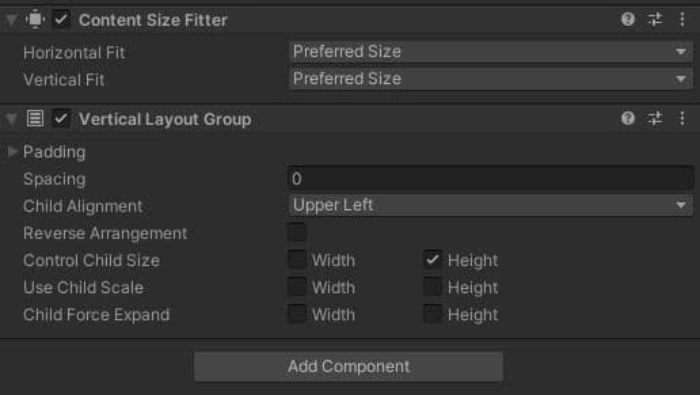Disable the Content Size Fitter component checkbox

pyautogui.click(x=61, y=20)
